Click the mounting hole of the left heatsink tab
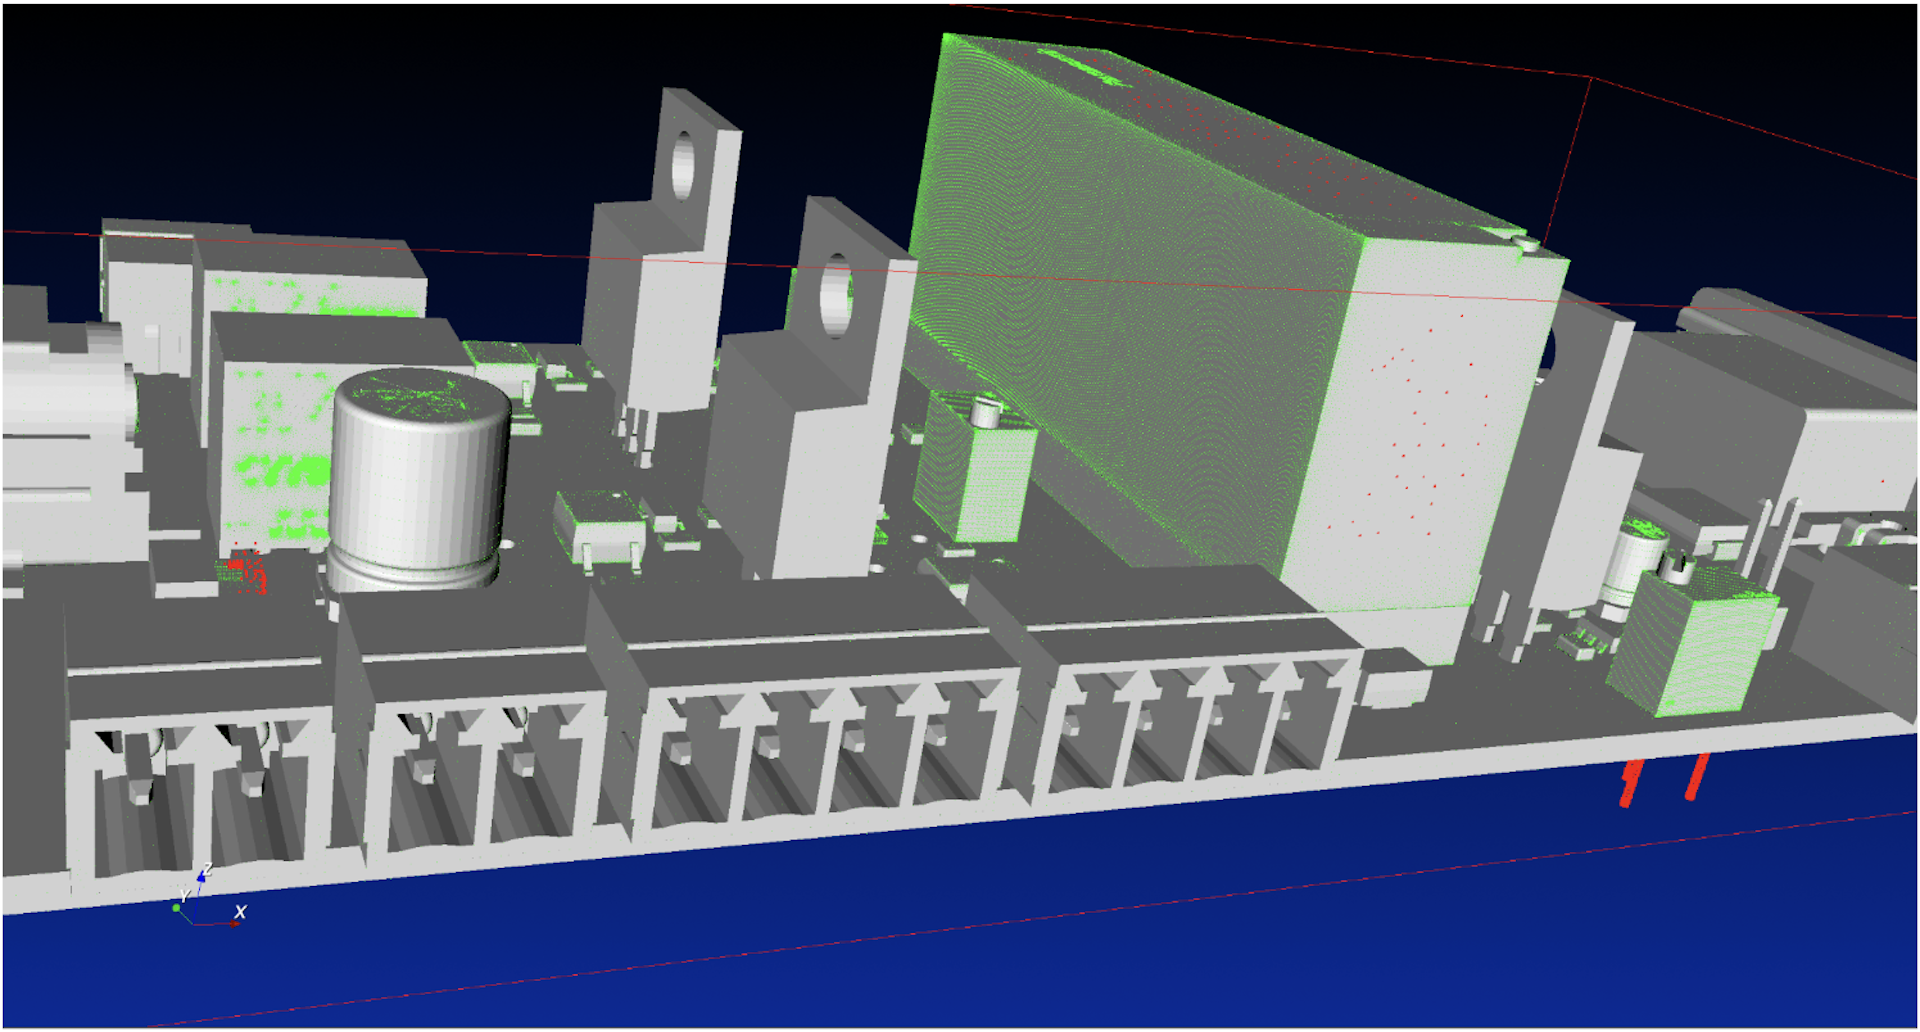Viewport: 1920px width, 1032px height. coord(683,163)
